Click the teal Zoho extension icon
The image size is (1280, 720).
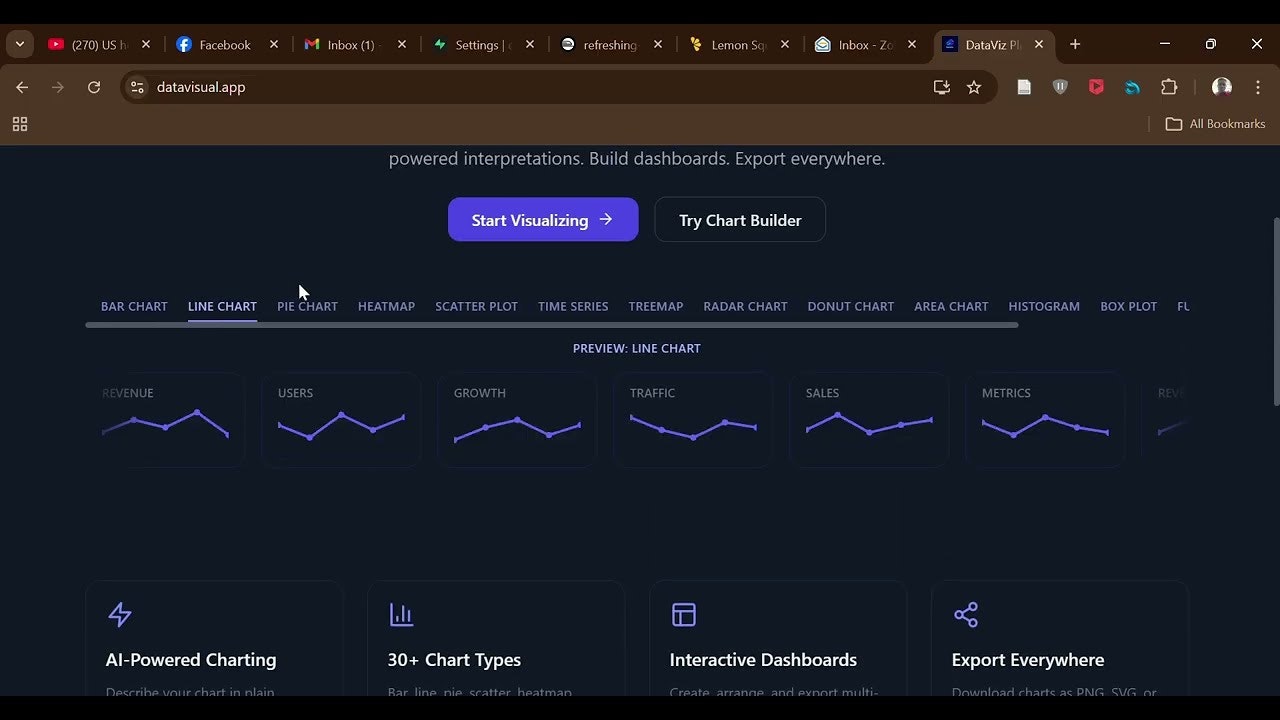click(x=1132, y=87)
